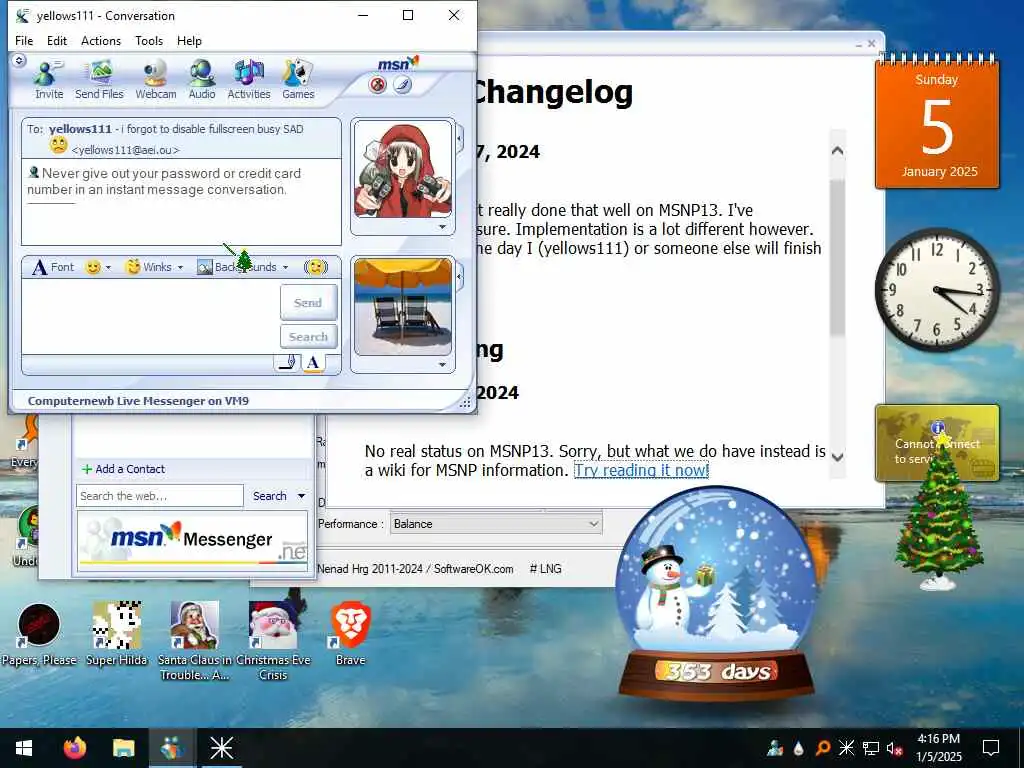The image size is (1024, 768).
Task: Collapse the contact's display picture panel
Action: pyautogui.click(x=460, y=139)
